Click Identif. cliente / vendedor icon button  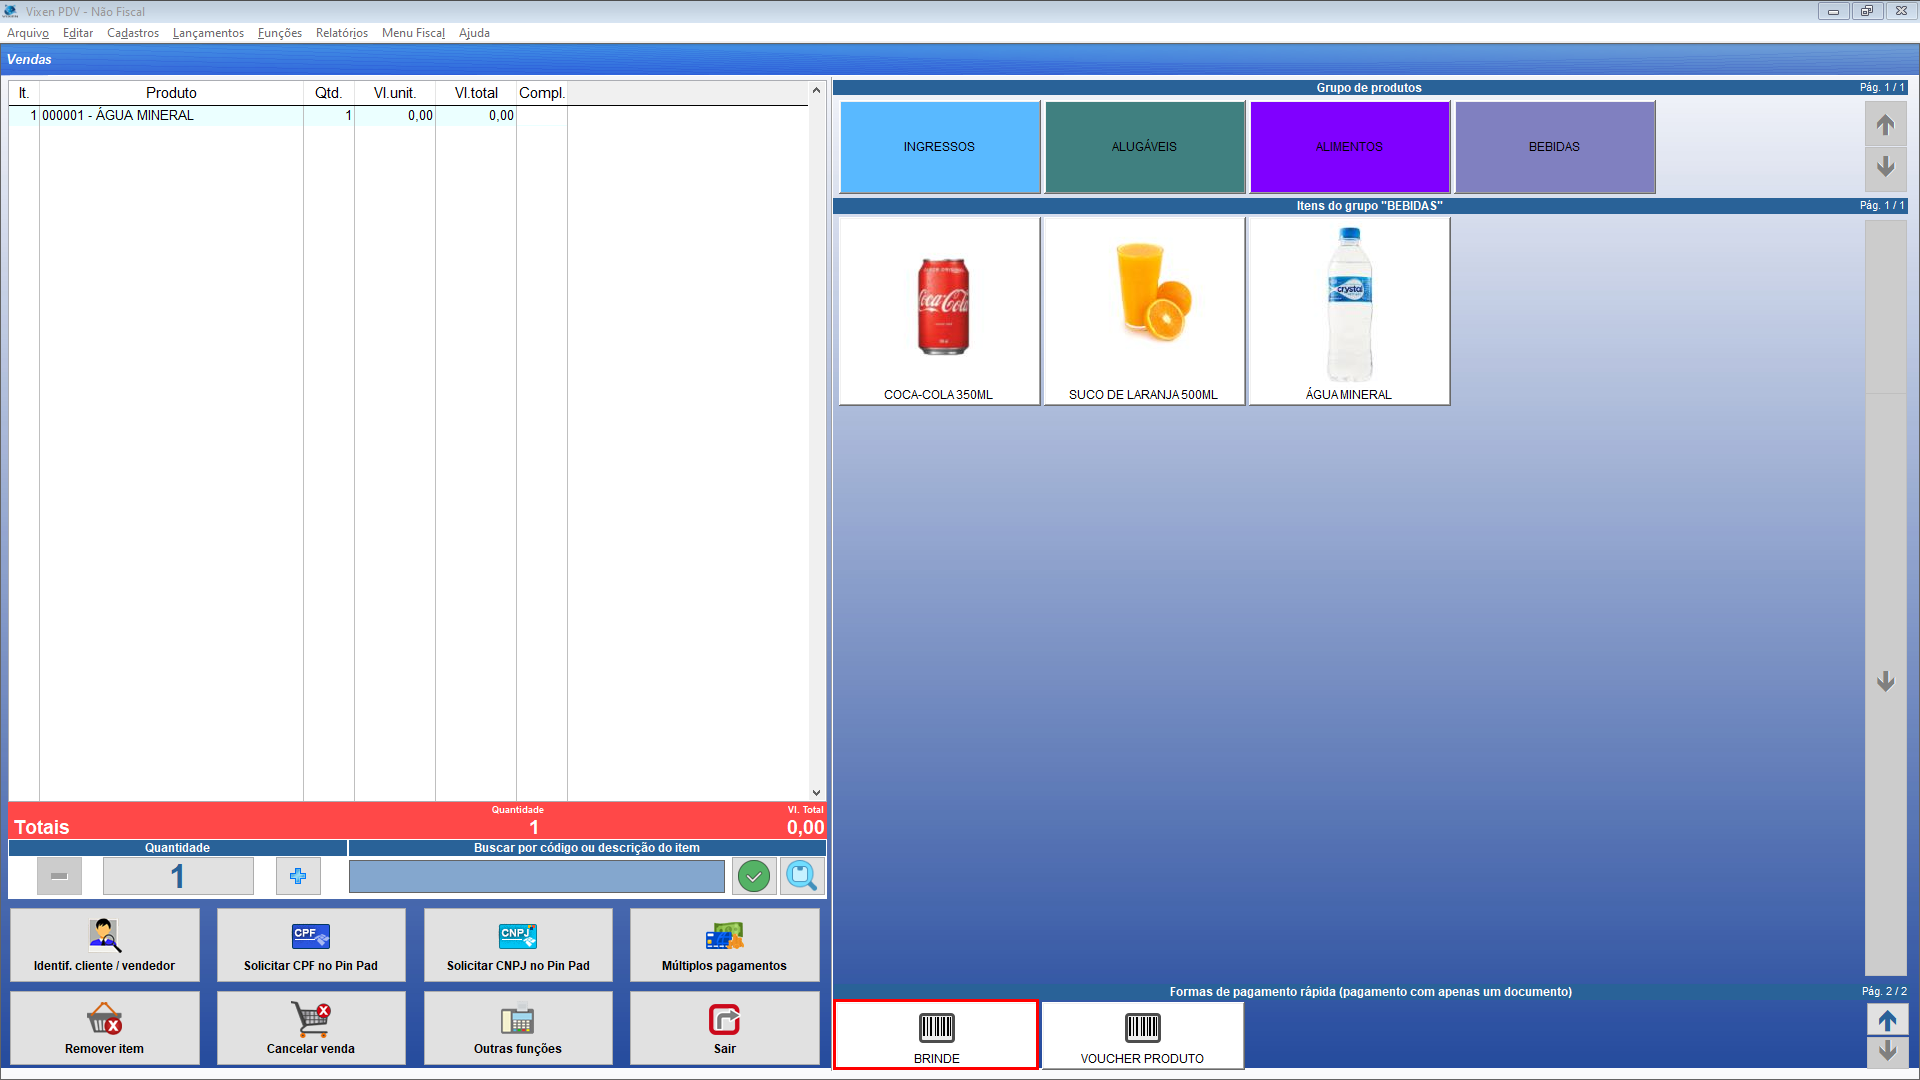pyautogui.click(x=104, y=945)
